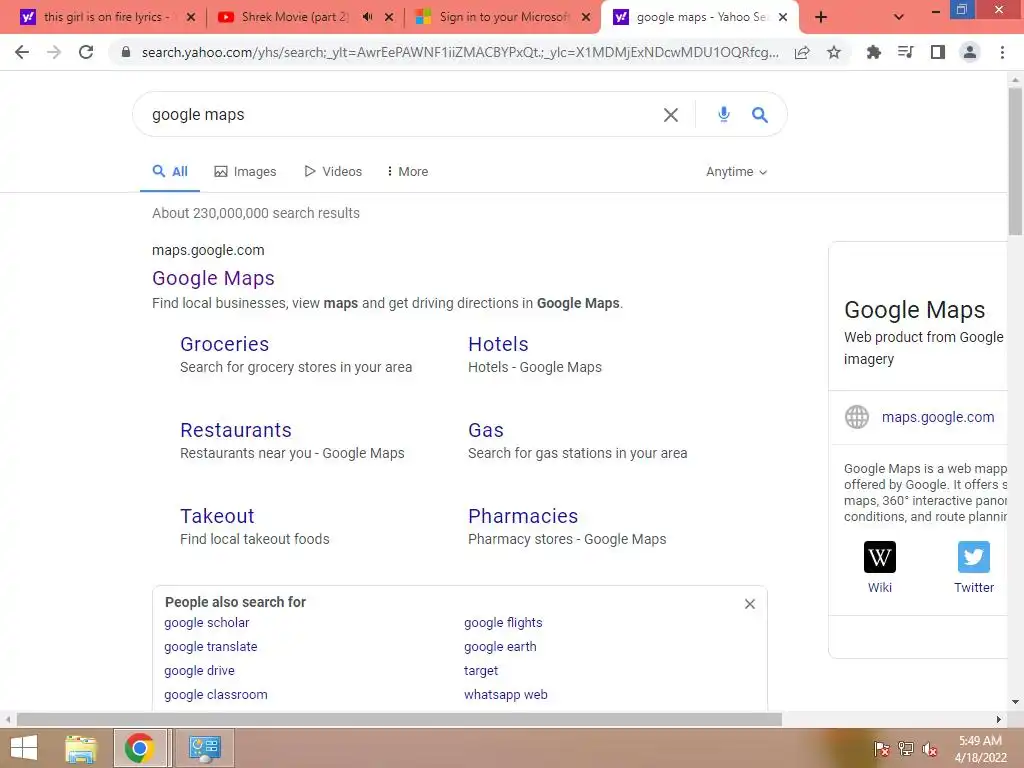Open the Pharmacies sublink
This screenshot has width=1024, height=768.
pyautogui.click(x=523, y=517)
